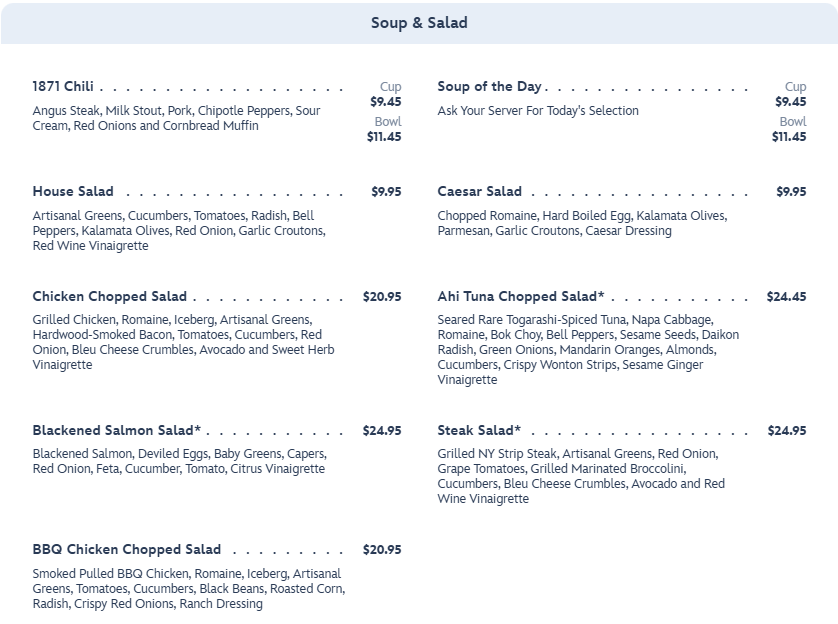Image resolution: width=838 pixels, height=624 pixels.
Task: Open the 1871 Chili menu item
Action: pos(63,87)
